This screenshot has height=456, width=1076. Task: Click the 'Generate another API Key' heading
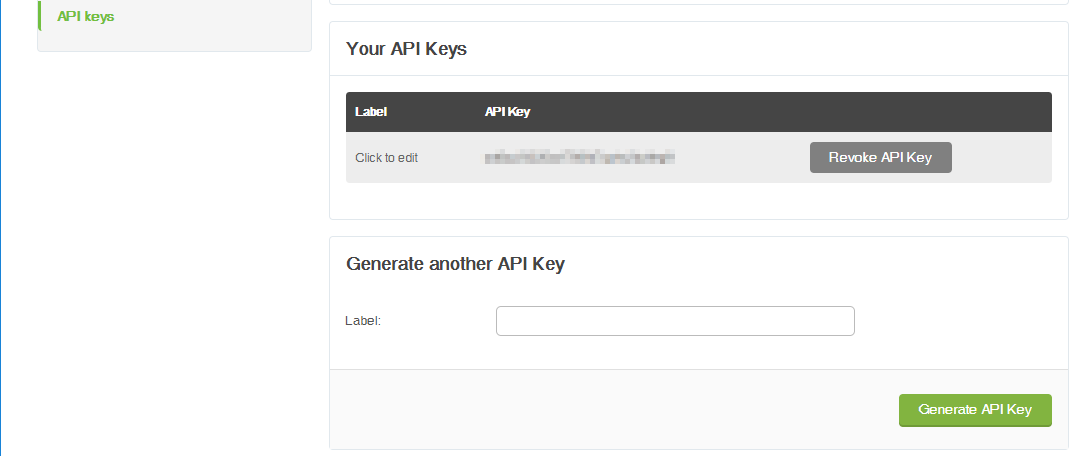click(x=455, y=264)
